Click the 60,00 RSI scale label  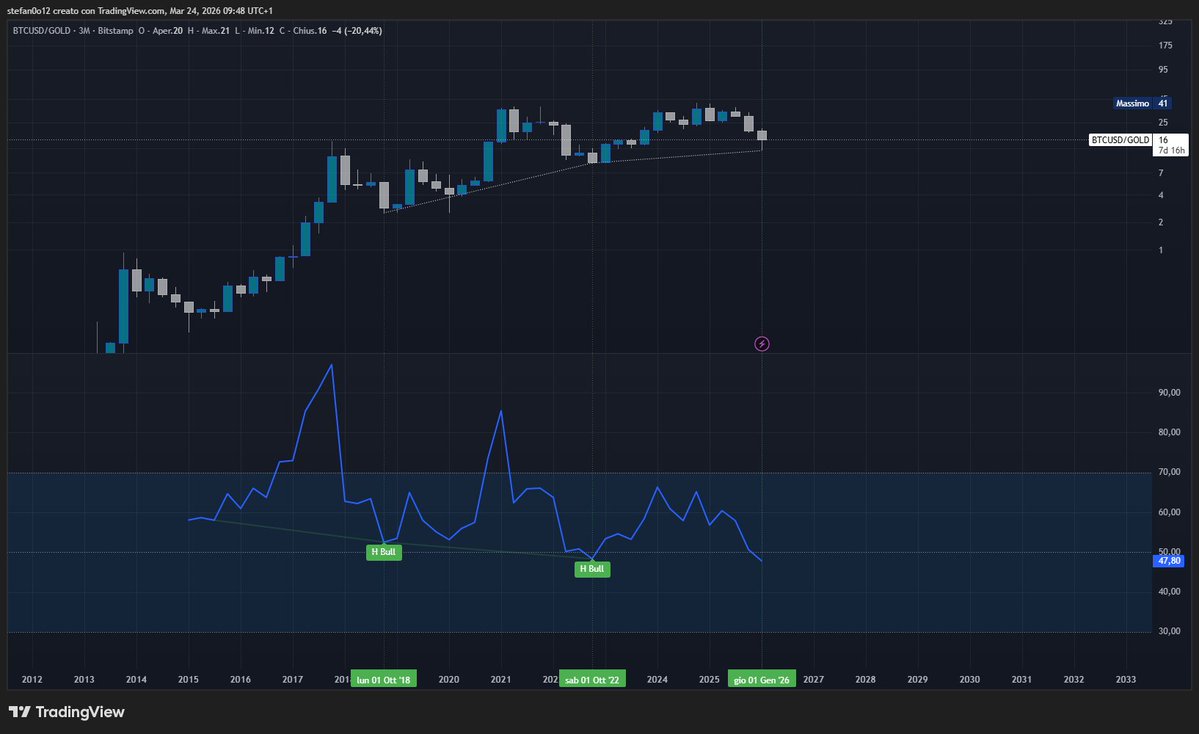1169,512
